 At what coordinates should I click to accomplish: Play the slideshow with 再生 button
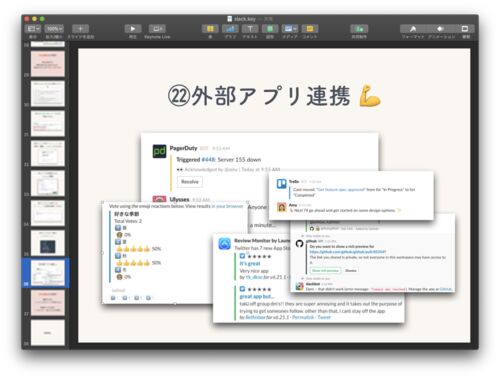tap(132, 29)
